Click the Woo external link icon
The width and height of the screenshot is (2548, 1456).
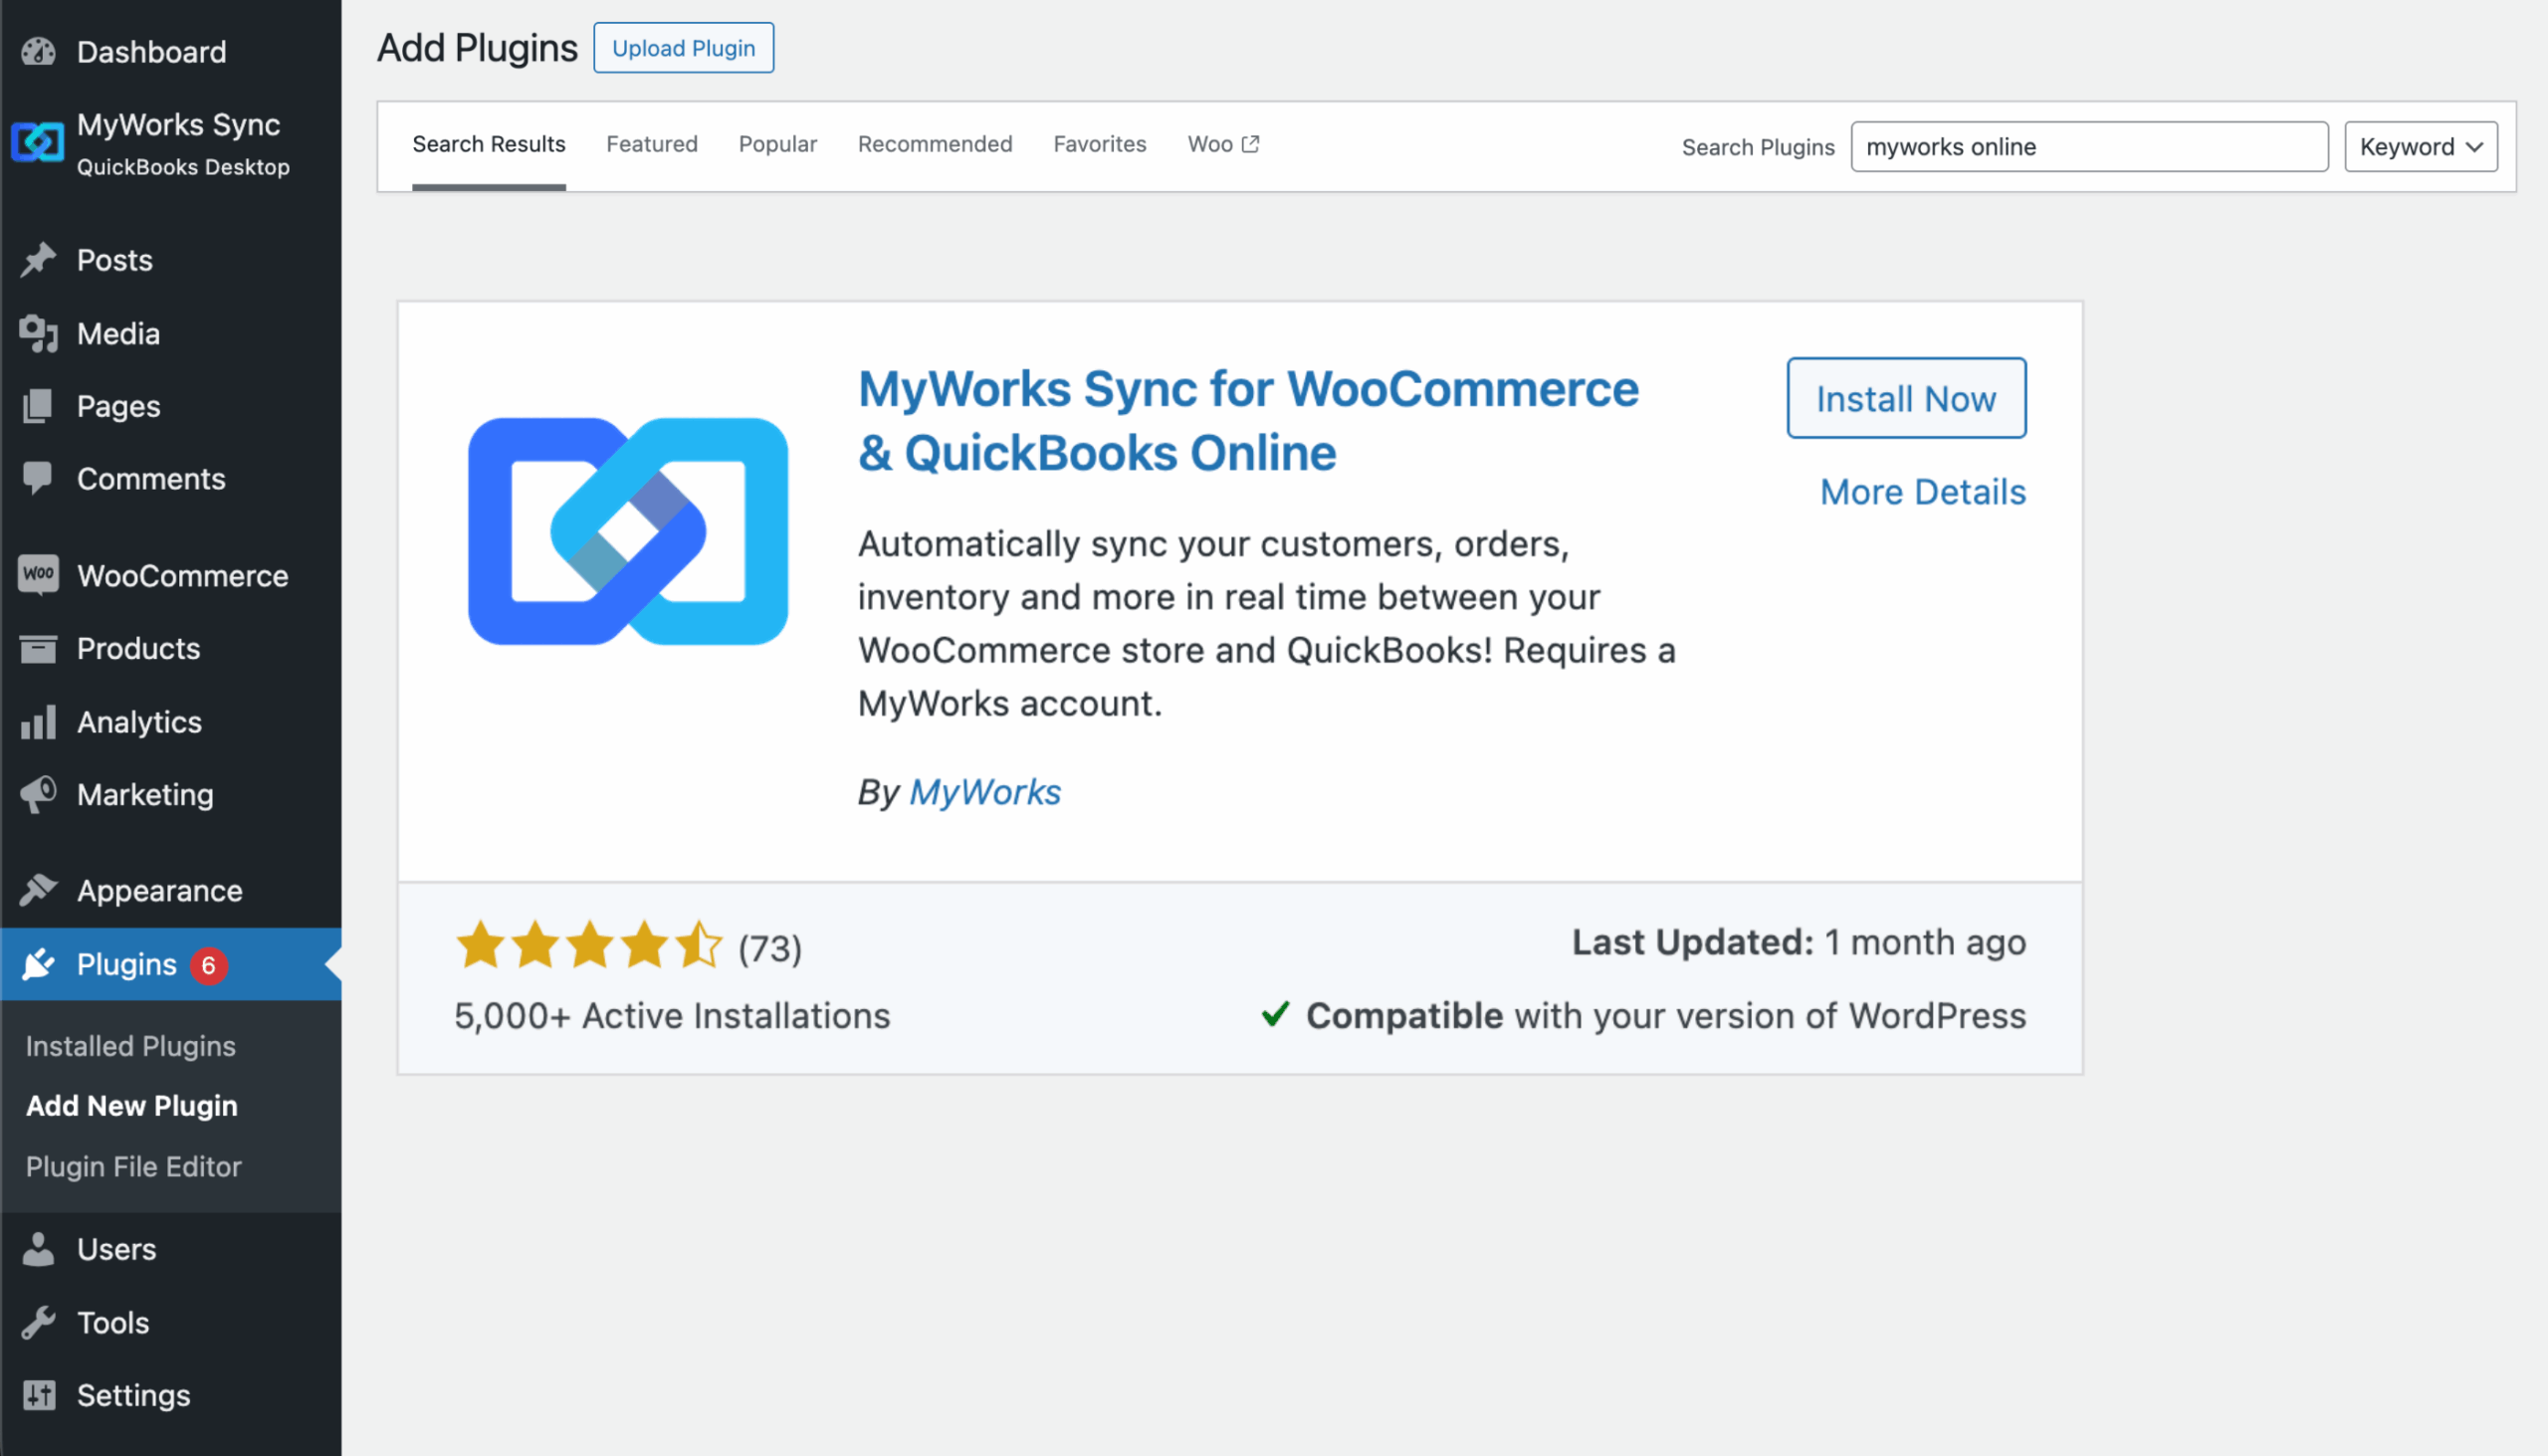(x=1252, y=142)
